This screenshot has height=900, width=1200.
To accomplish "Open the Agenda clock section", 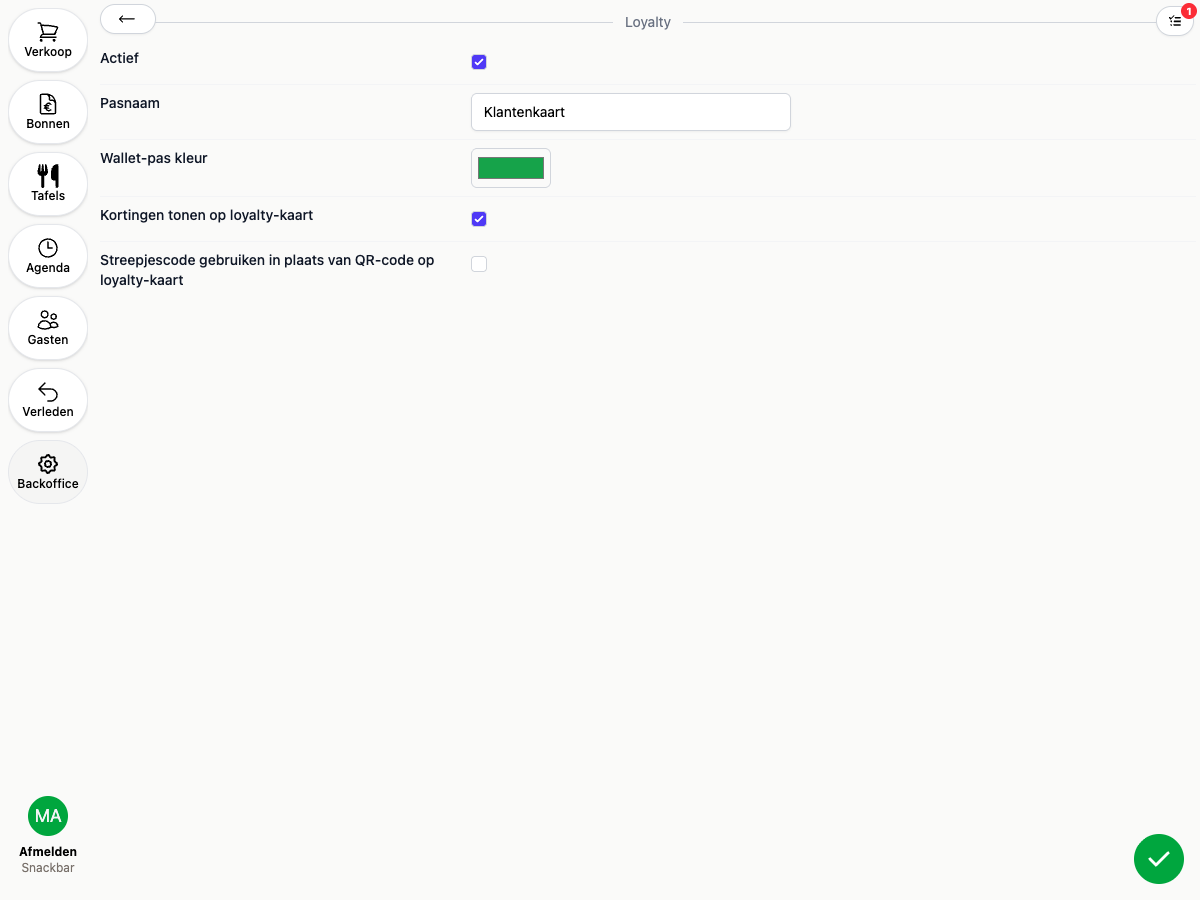I will click(x=48, y=256).
